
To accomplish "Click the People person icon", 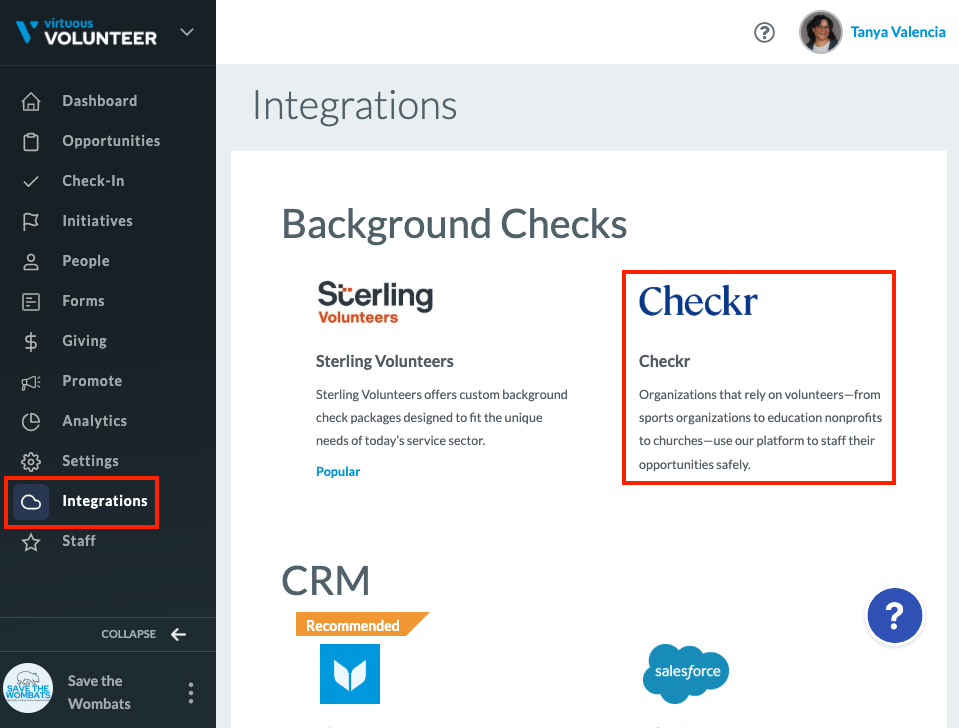I will point(31,262).
